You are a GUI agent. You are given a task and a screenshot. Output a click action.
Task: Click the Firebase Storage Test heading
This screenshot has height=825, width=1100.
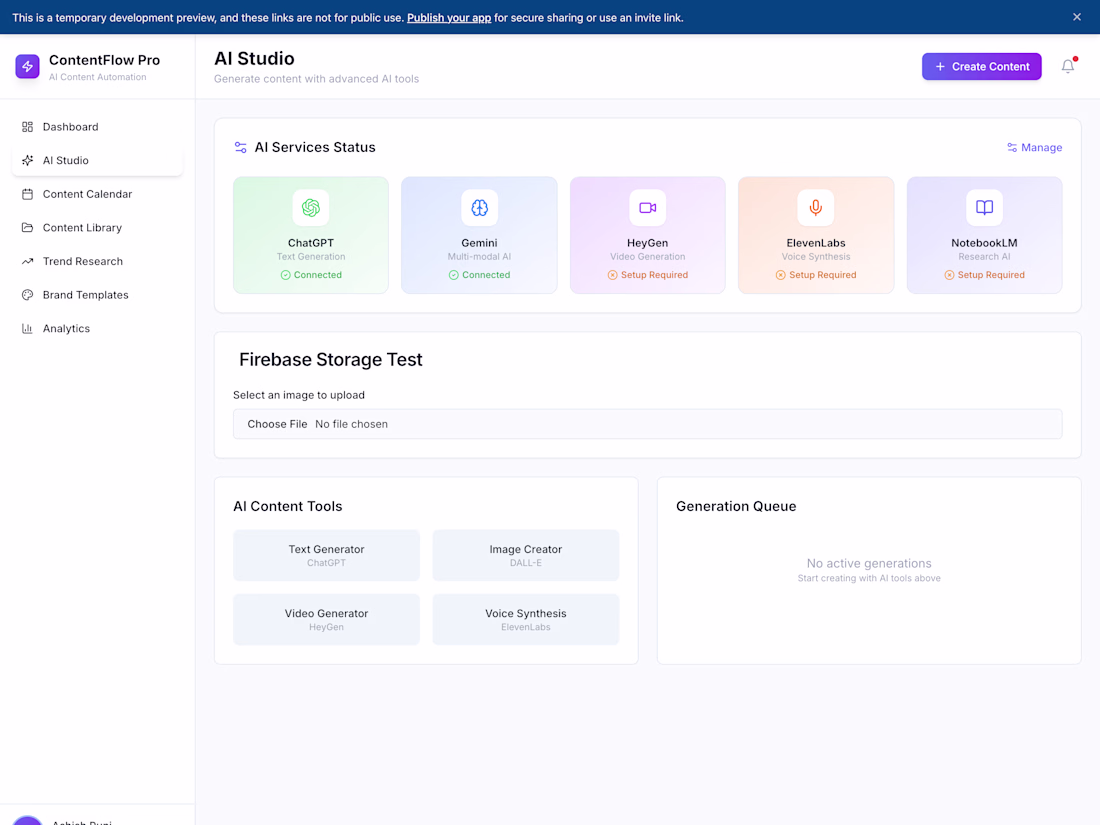[x=330, y=360]
